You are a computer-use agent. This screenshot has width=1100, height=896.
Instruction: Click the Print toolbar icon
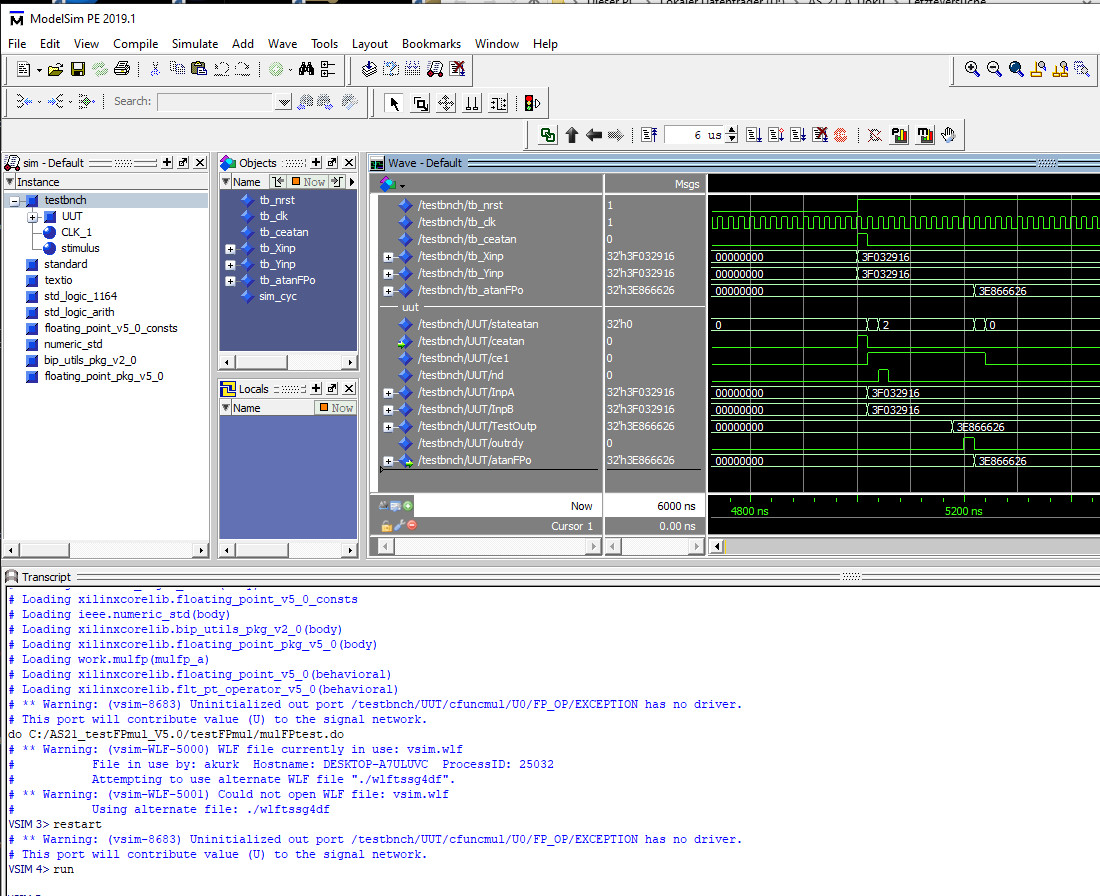tap(121, 69)
